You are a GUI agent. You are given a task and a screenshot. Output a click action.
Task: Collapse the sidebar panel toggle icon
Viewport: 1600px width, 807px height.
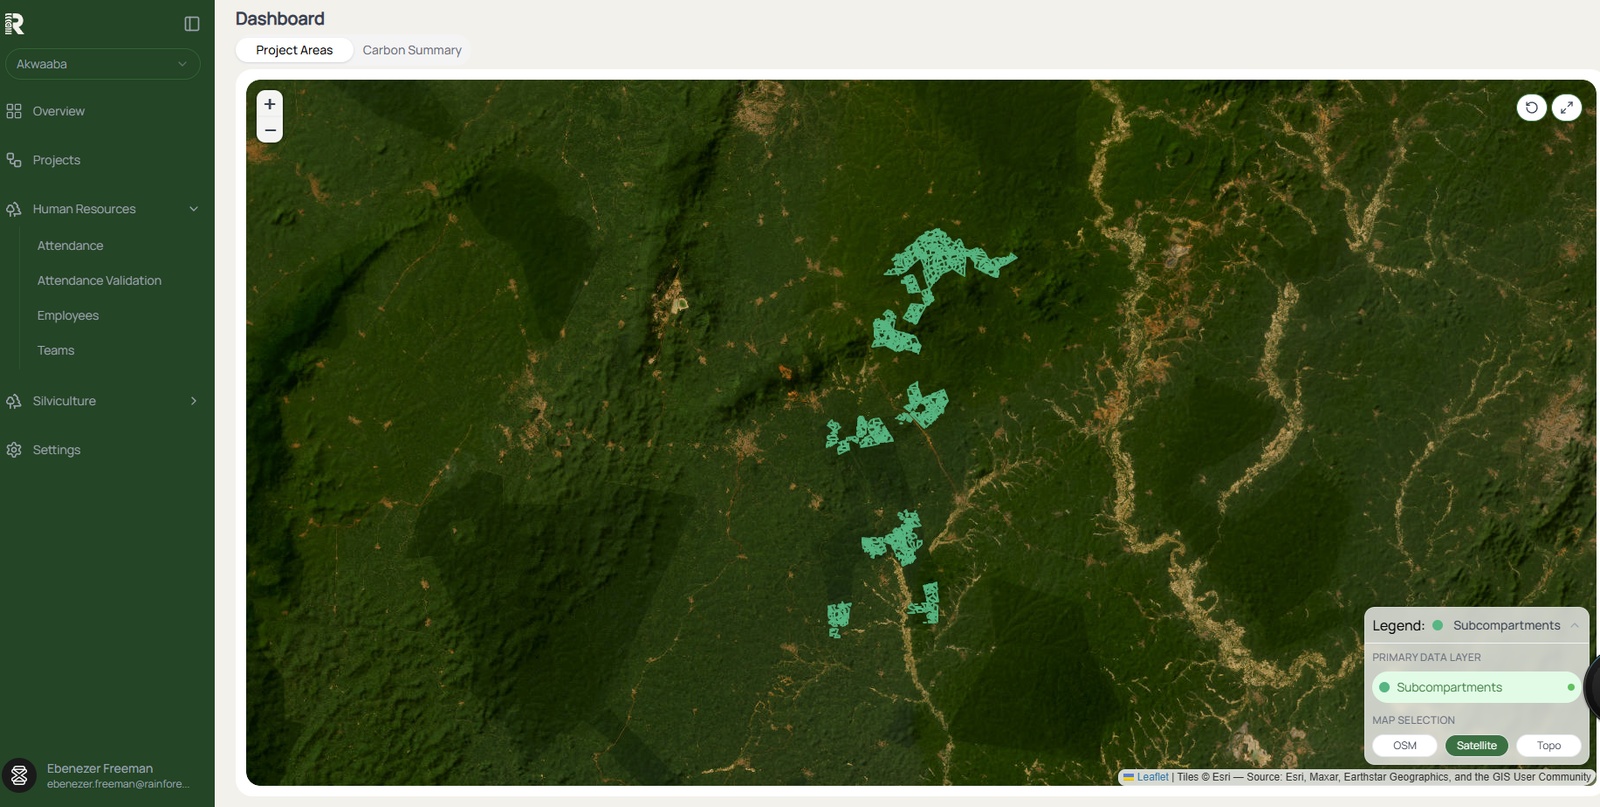point(192,23)
